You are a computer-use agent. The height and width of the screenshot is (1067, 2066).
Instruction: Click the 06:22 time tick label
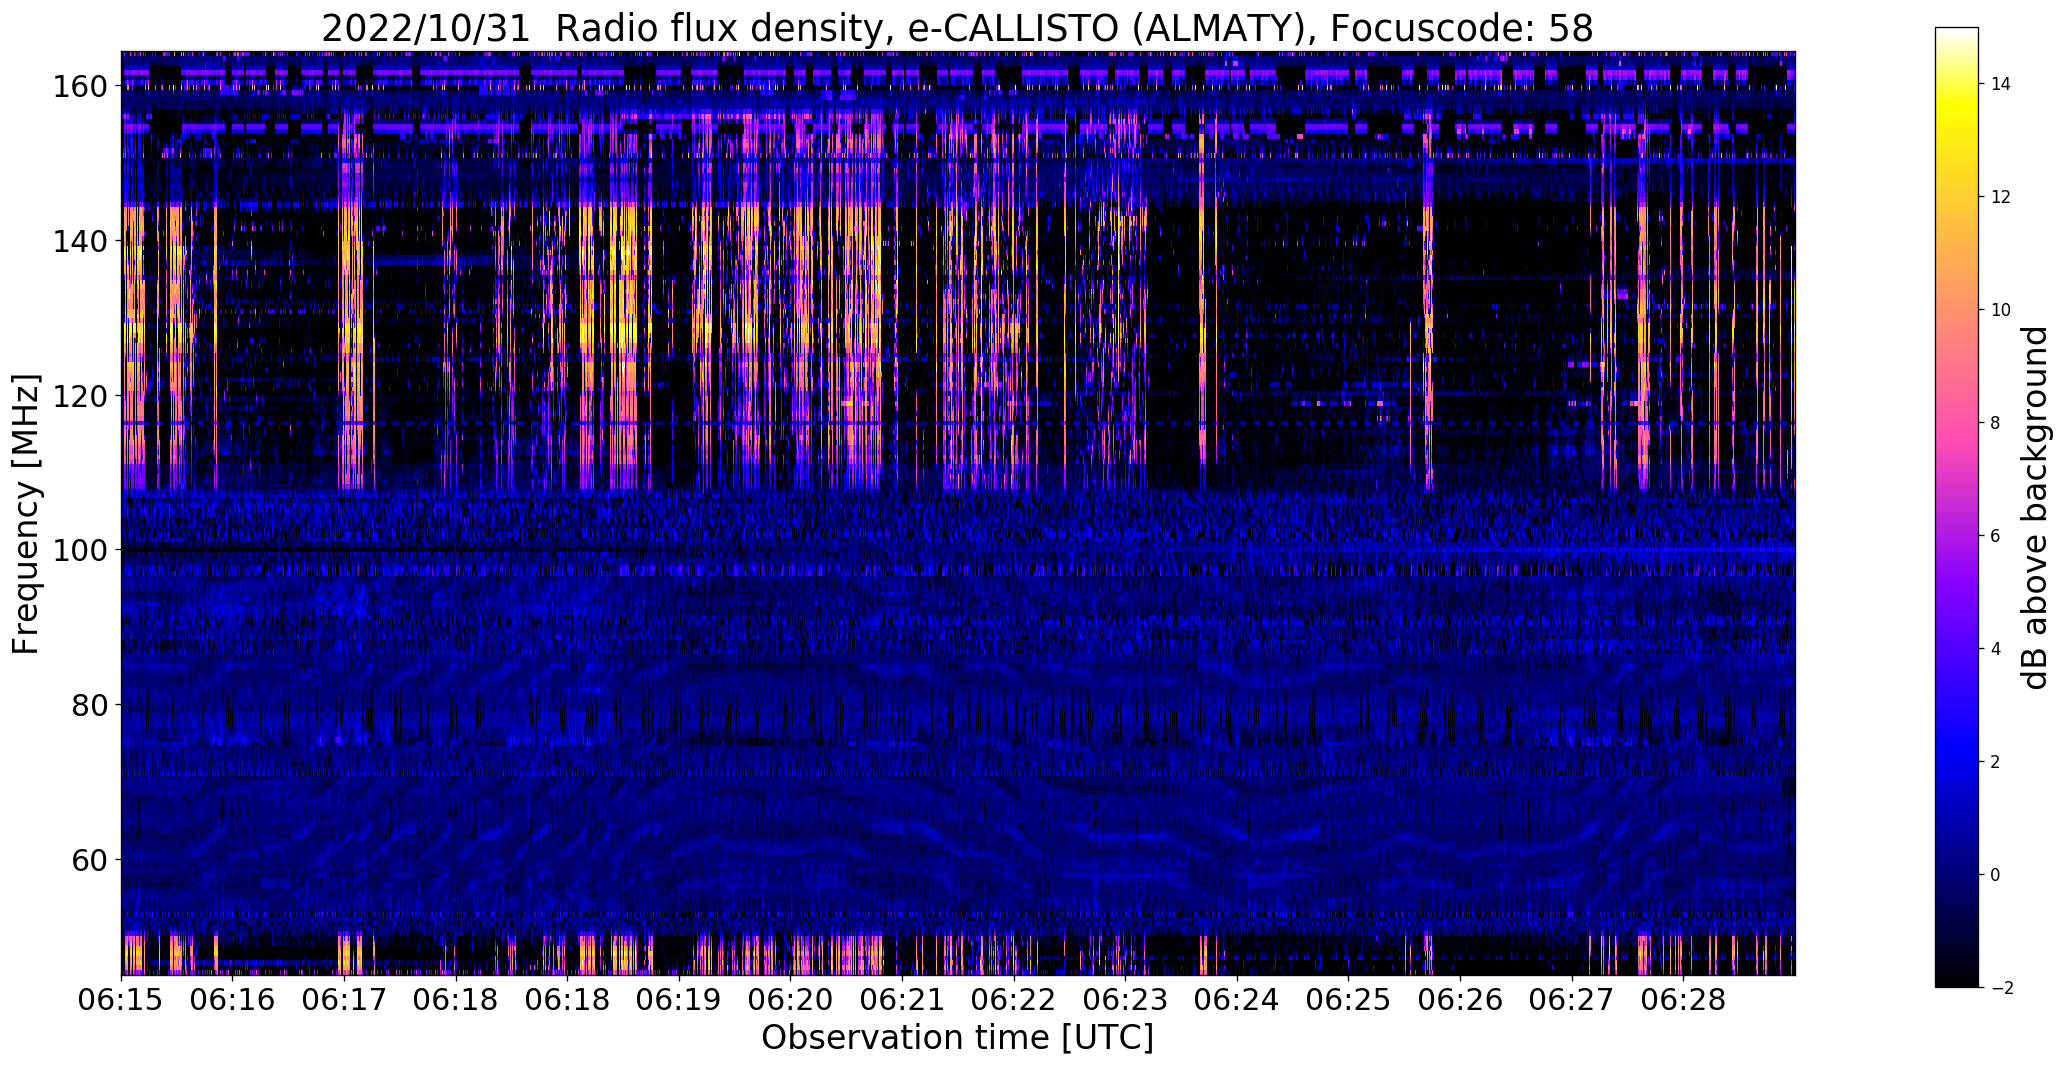1014,1001
